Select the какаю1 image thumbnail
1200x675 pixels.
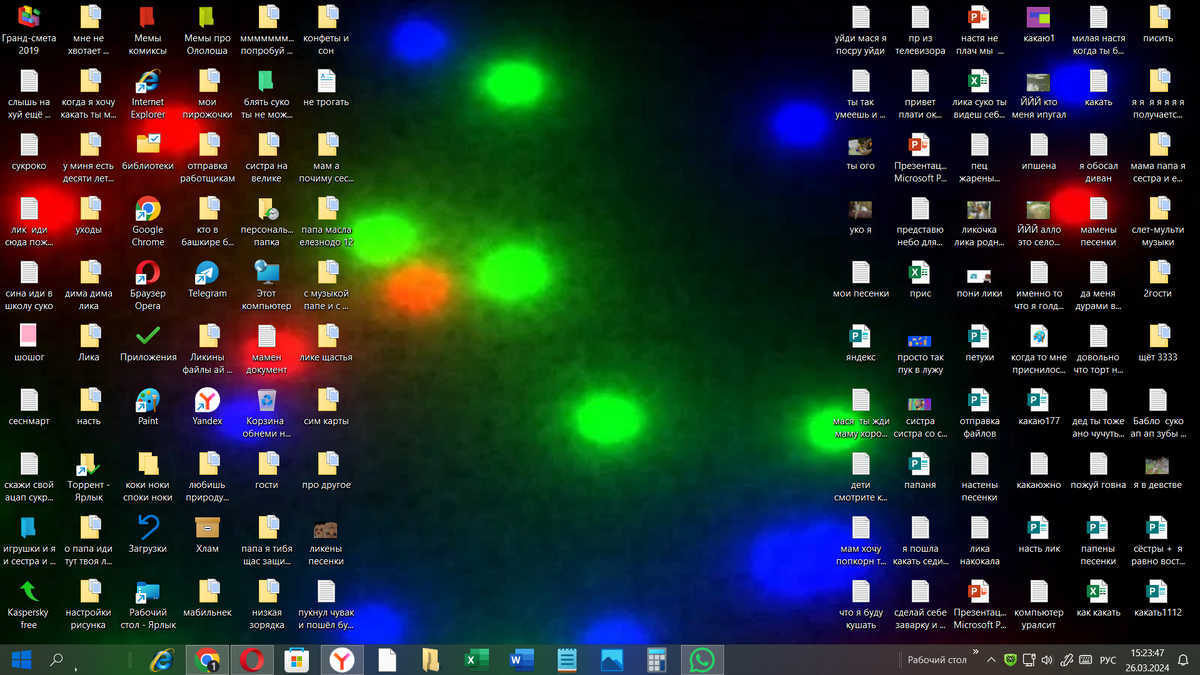point(1038,18)
